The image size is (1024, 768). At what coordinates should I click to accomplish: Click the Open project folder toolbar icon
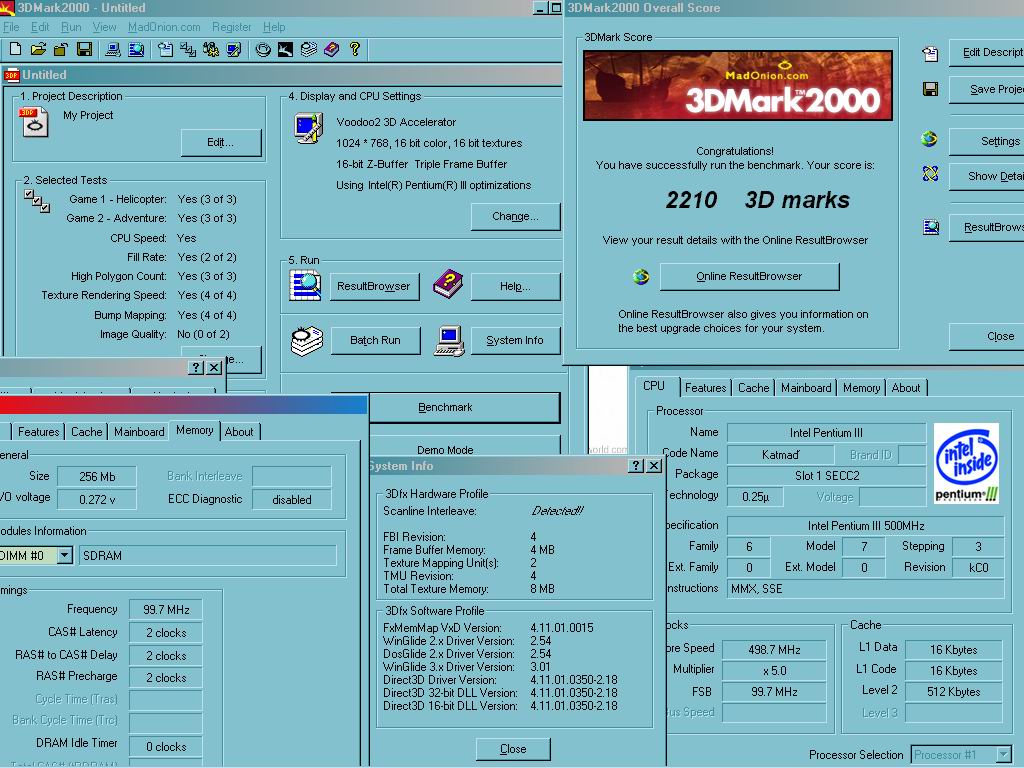coord(38,49)
